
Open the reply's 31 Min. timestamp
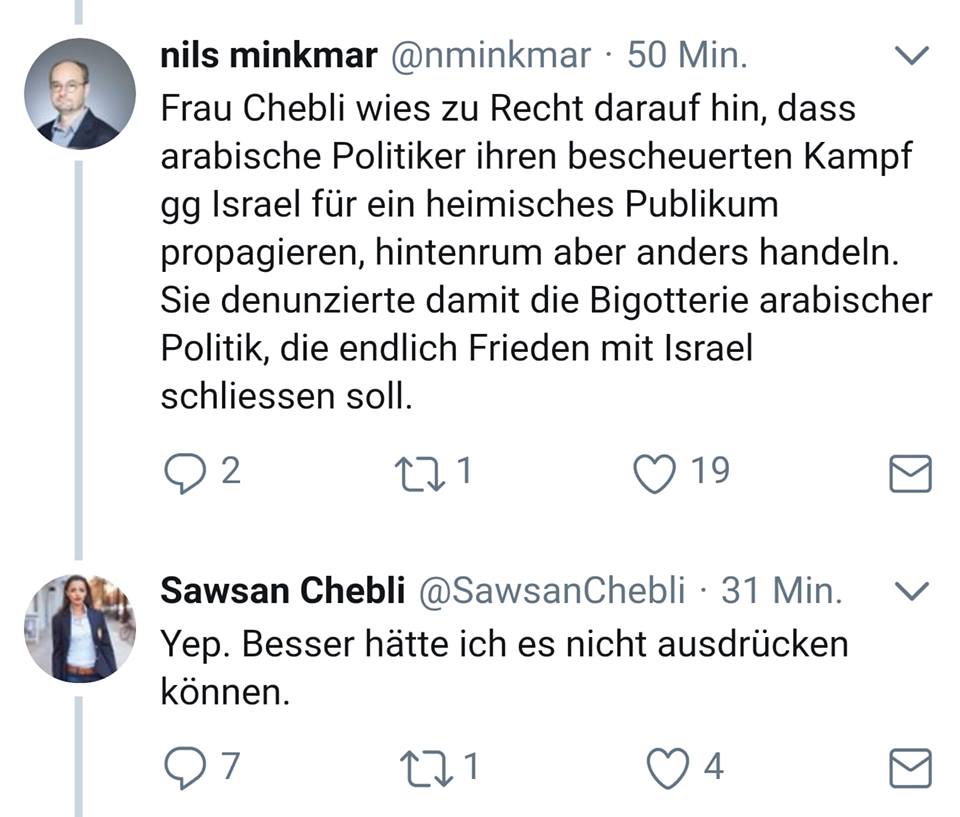click(781, 591)
